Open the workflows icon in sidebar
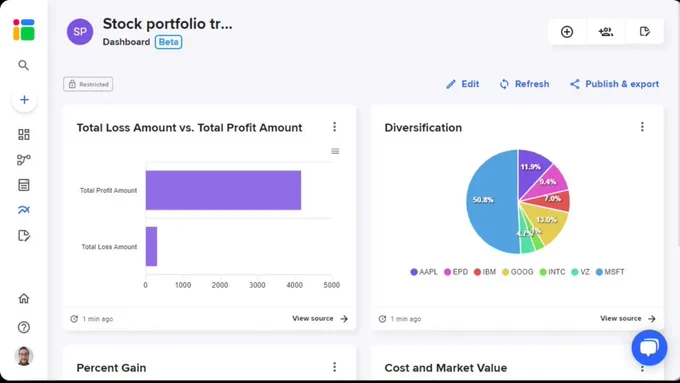Viewport: 680px width, 383px height. [x=24, y=160]
